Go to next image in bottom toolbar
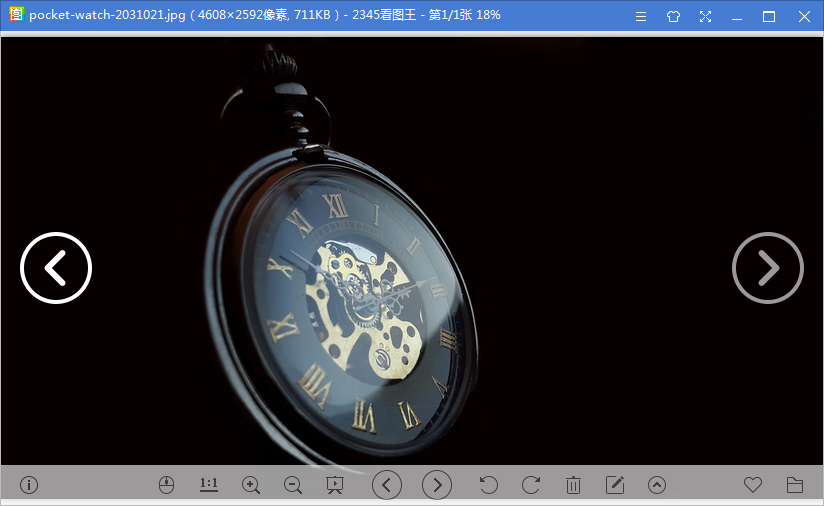824x506 pixels. [x=437, y=485]
